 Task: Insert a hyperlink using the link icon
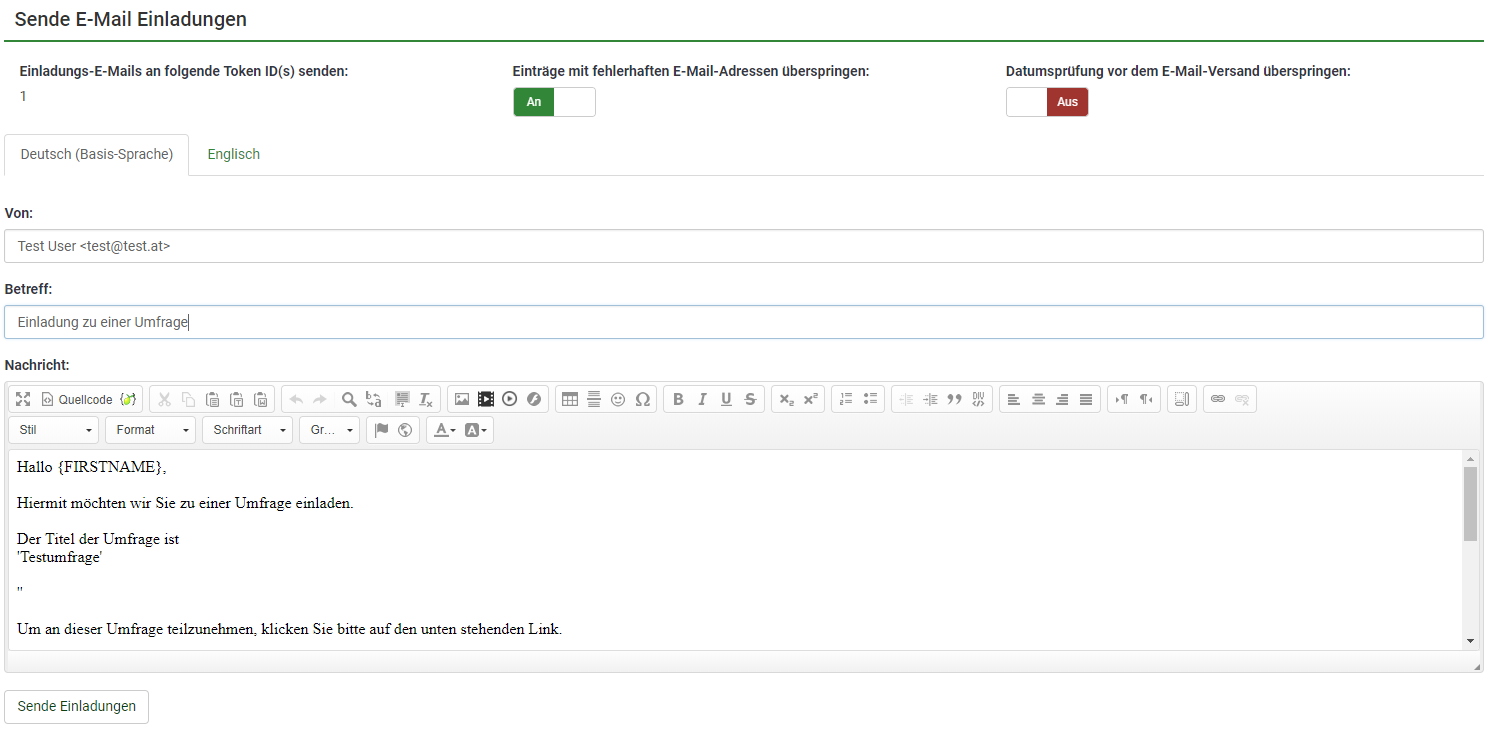[1217, 399]
